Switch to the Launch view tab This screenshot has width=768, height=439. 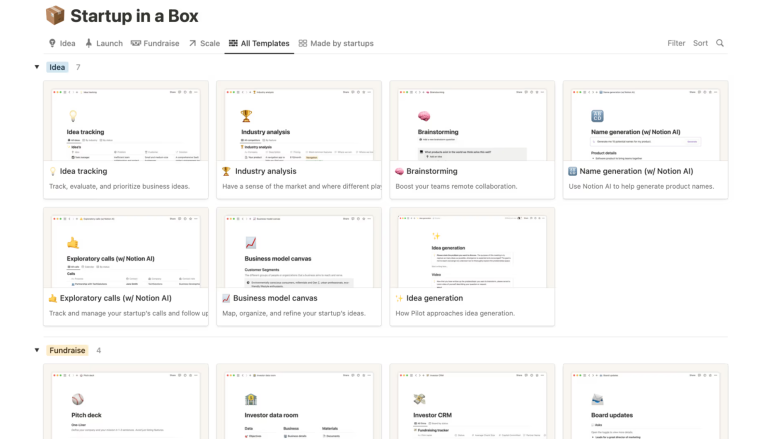[x=104, y=43]
